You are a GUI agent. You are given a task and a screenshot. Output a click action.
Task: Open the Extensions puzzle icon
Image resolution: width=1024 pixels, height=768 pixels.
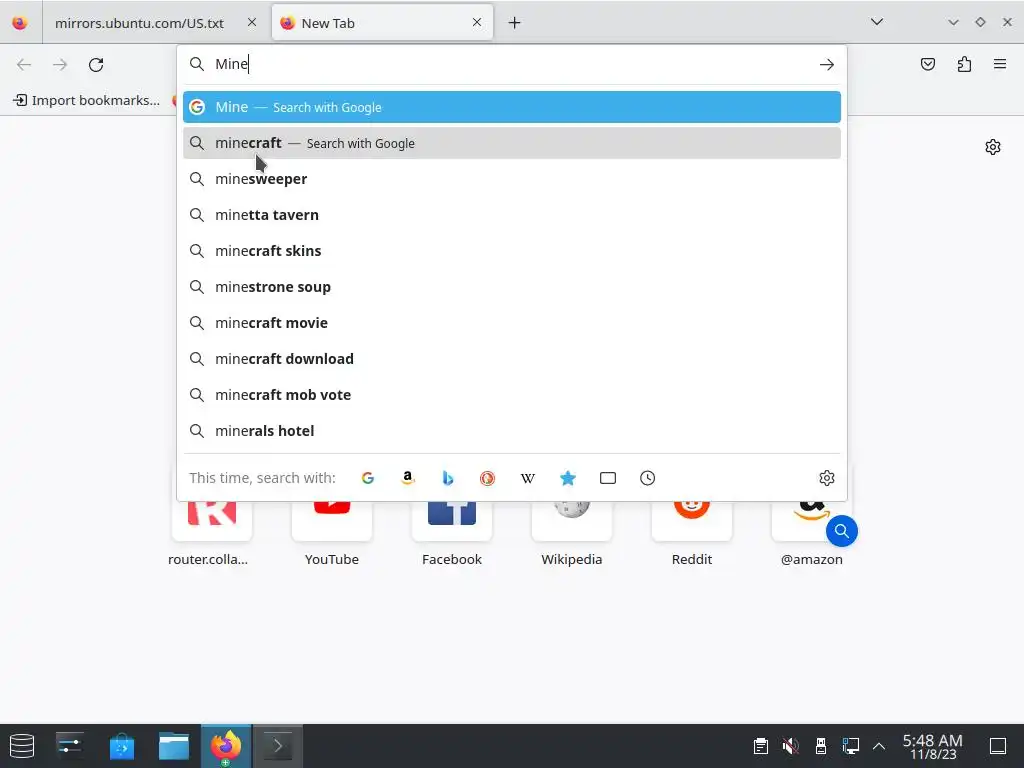coord(964,64)
